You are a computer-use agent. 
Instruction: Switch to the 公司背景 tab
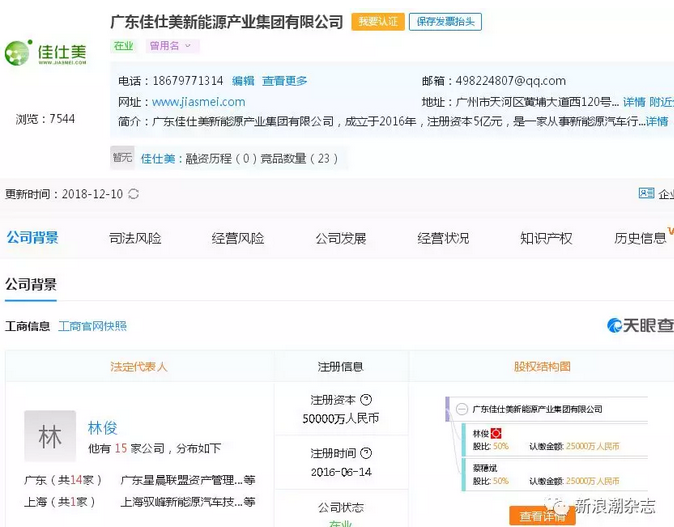[x=32, y=238]
